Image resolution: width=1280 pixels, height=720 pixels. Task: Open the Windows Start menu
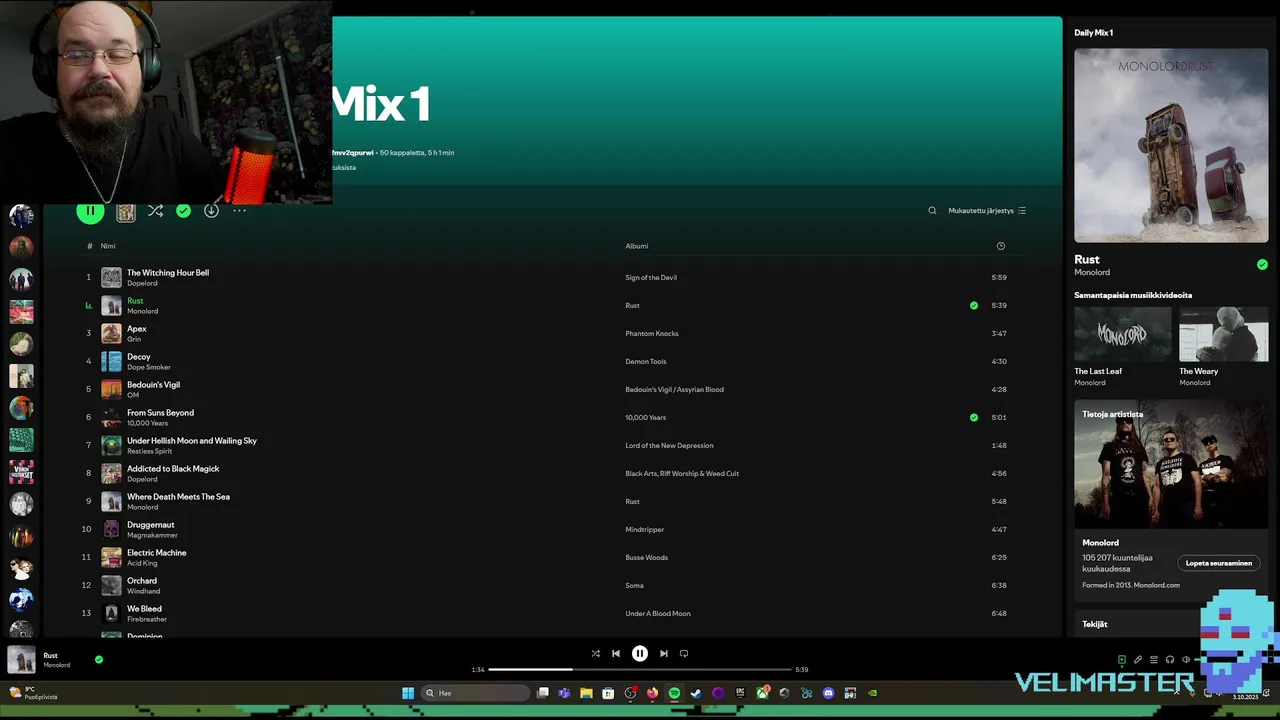(408, 693)
